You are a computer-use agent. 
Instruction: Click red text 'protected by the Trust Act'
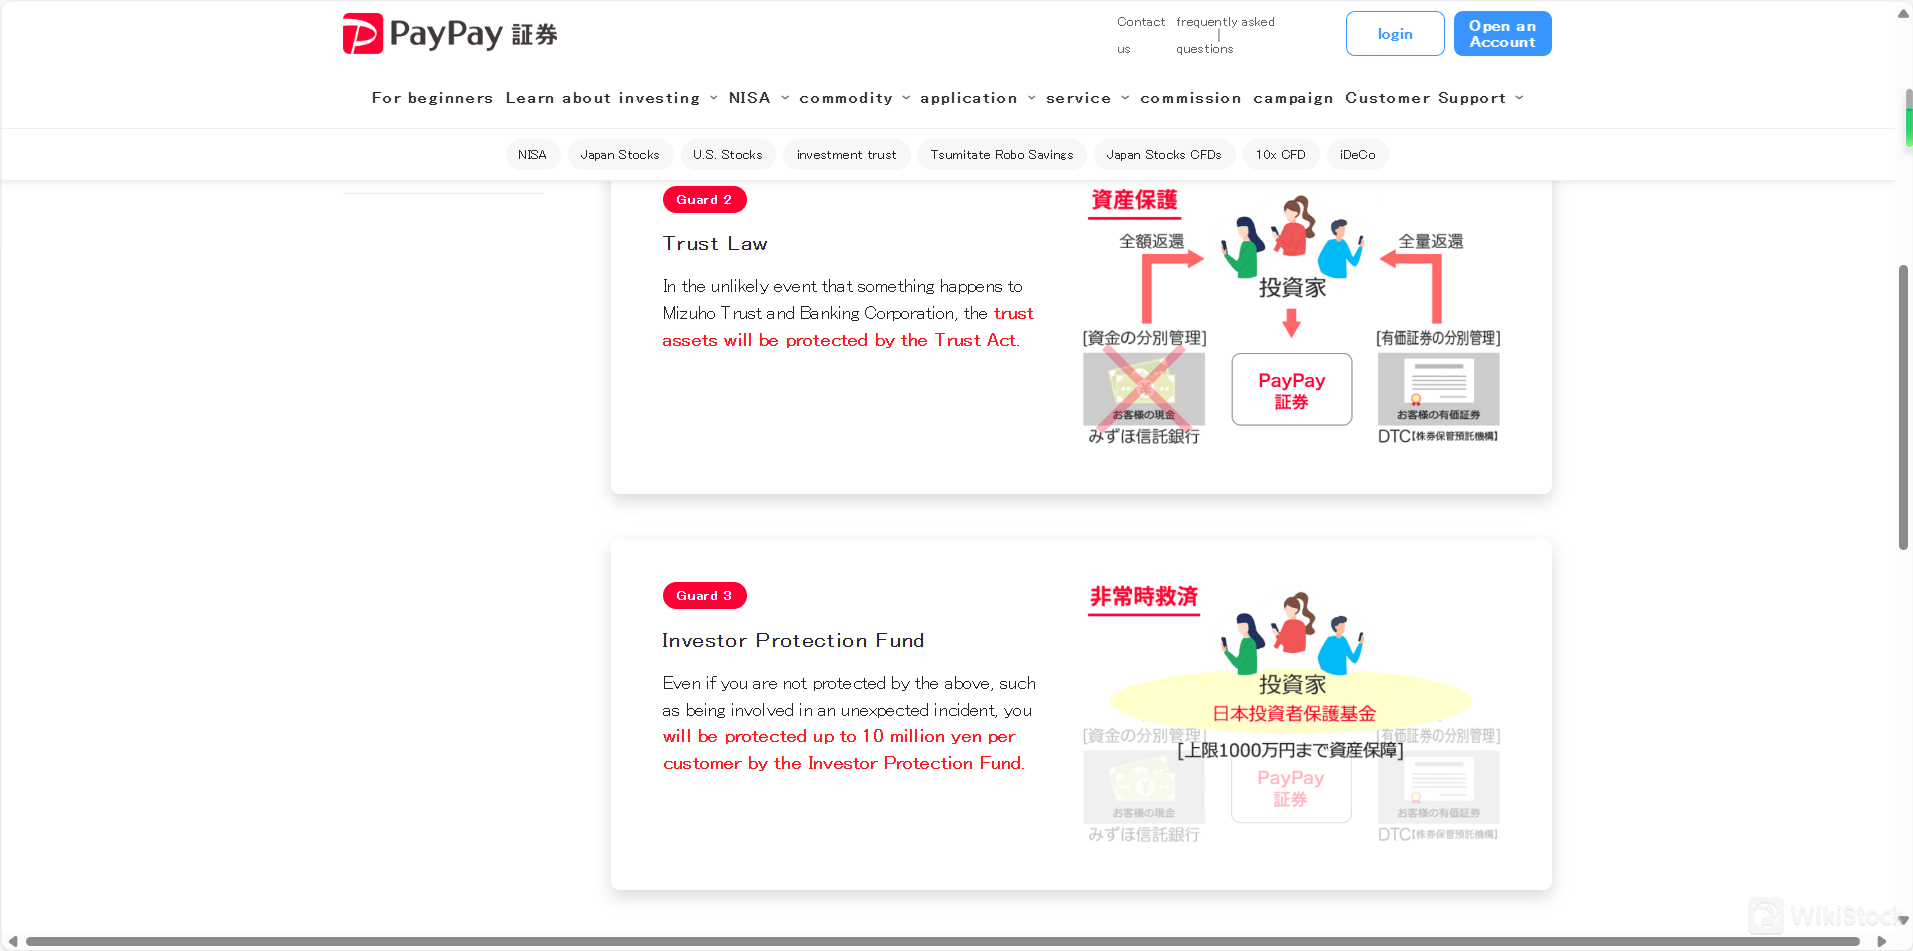point(901,340)
